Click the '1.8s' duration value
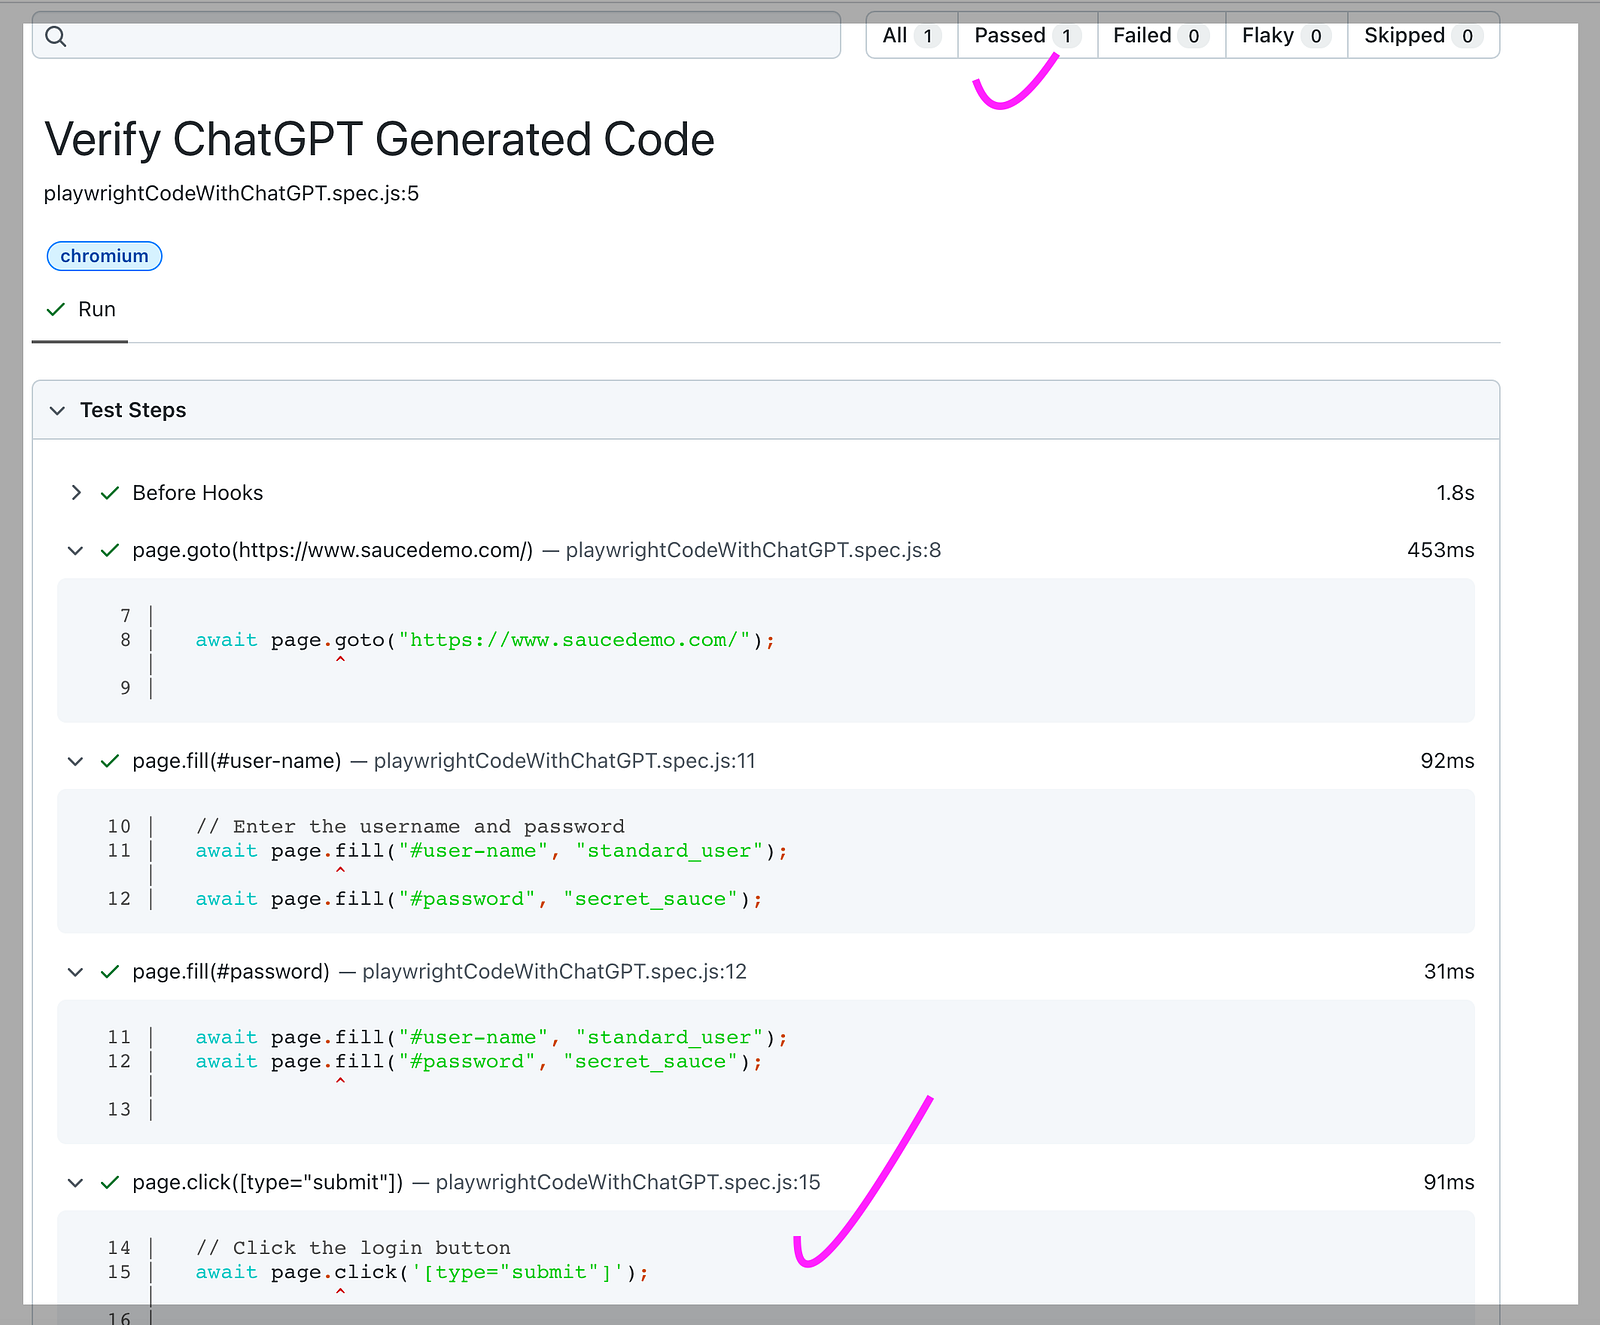The image size is (1600, 1325). coord(1455,493)
